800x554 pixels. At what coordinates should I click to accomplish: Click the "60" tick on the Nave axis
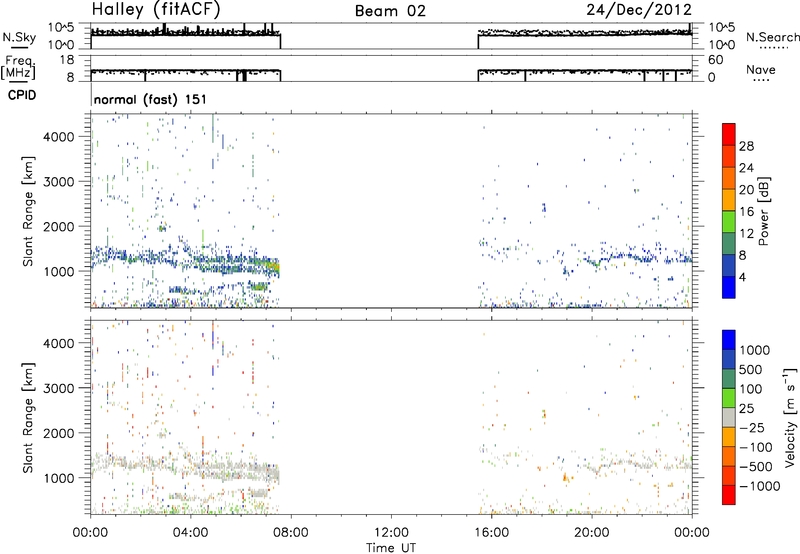coord(715,60)
